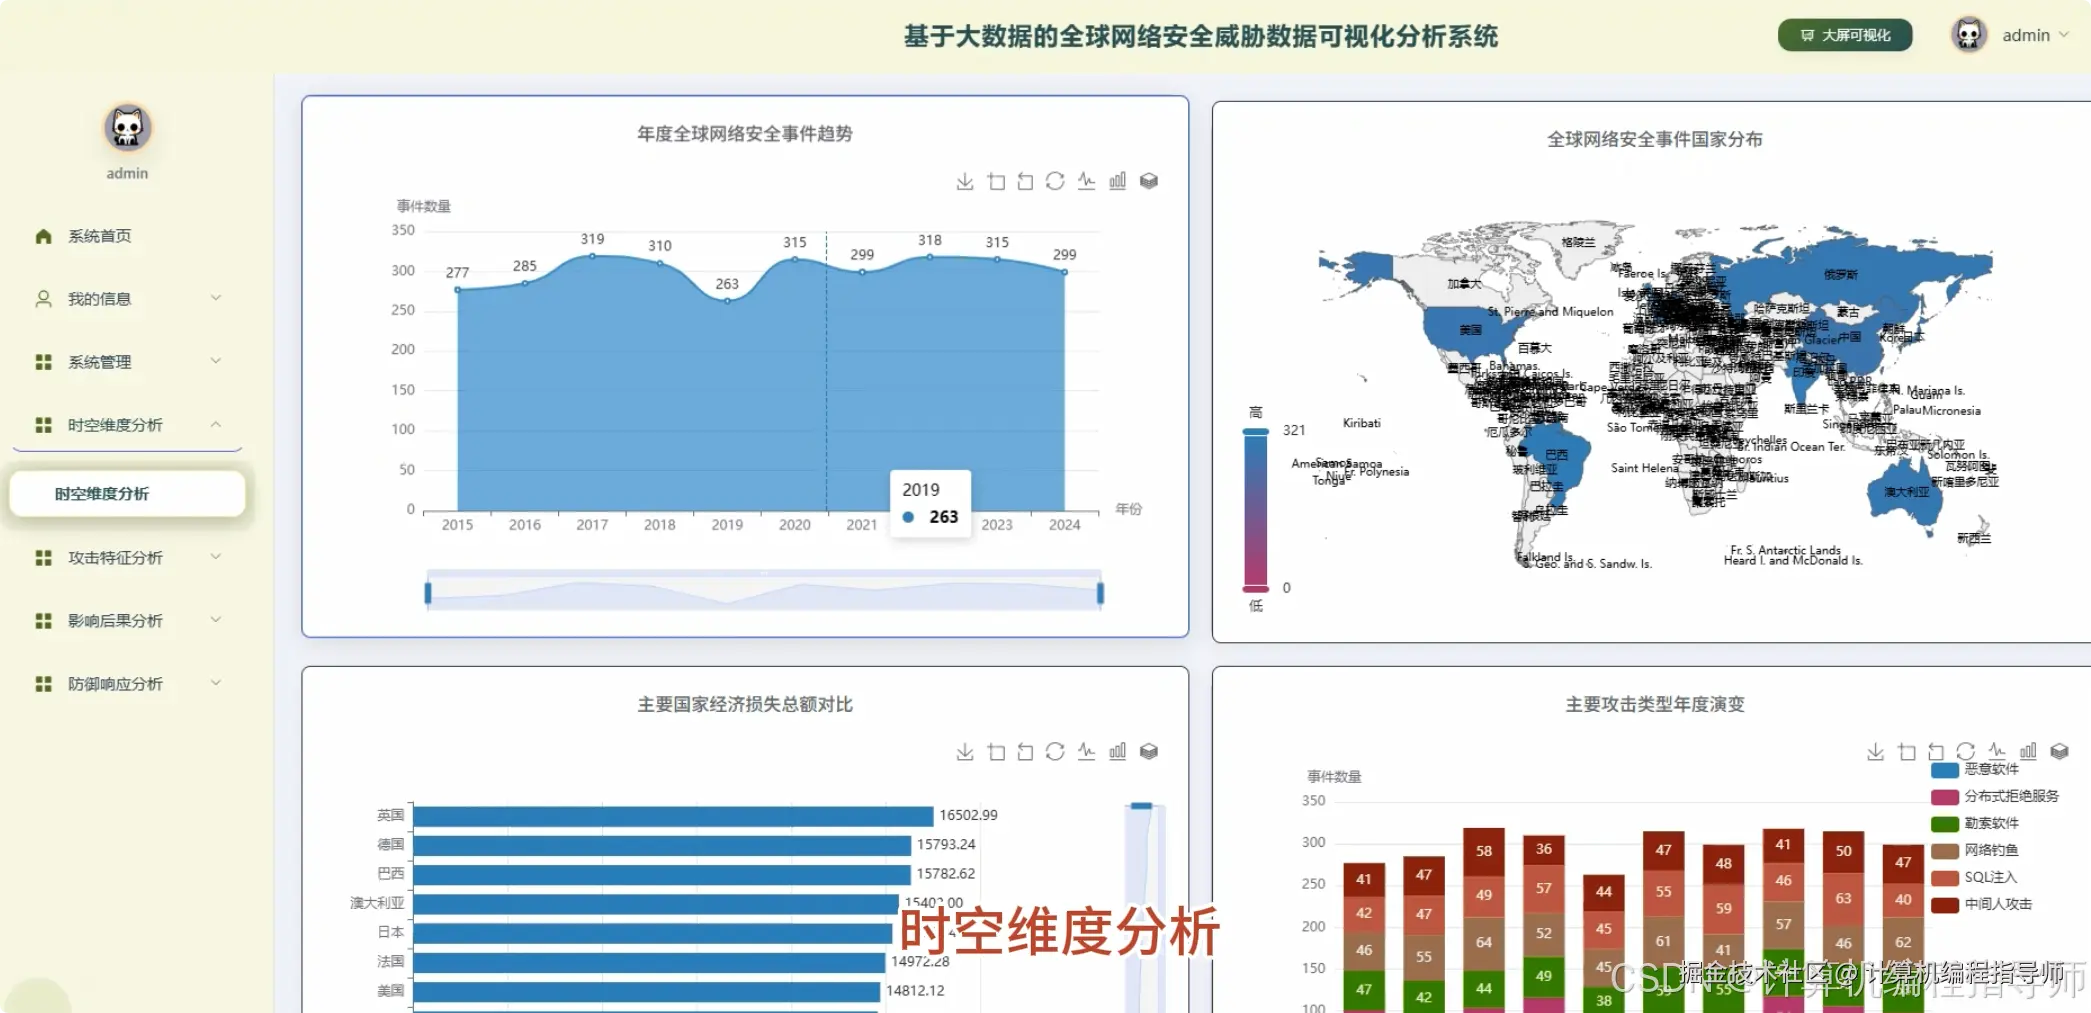2091x1013 pixels.
Task: Click the grid icon beside 攻击特征分析
Action: pos(43,558)
